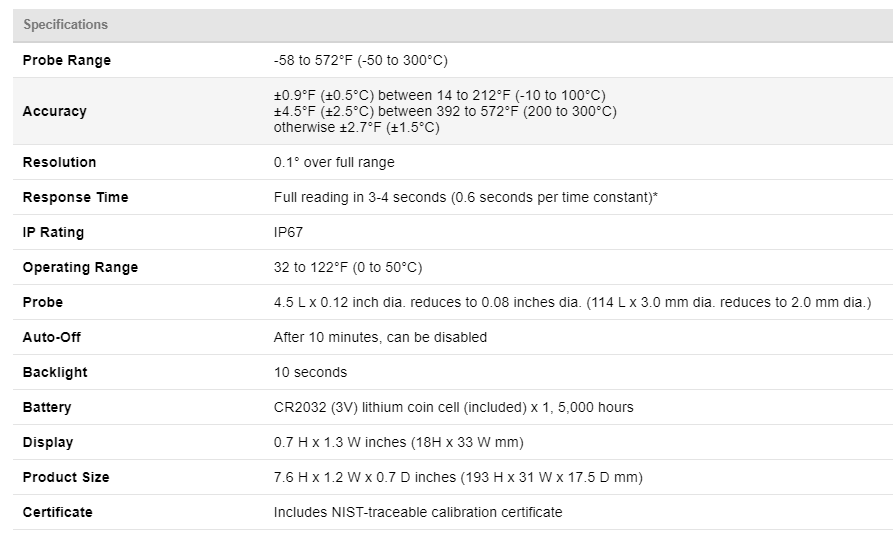893x536 pixels.
Task: Select the Display row label
Action: (x=48, y=442)
